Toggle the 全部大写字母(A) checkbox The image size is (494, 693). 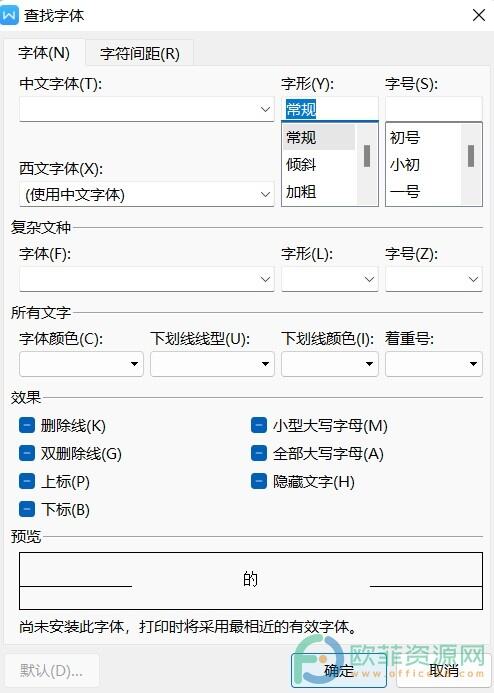click(x=258, y=453)
